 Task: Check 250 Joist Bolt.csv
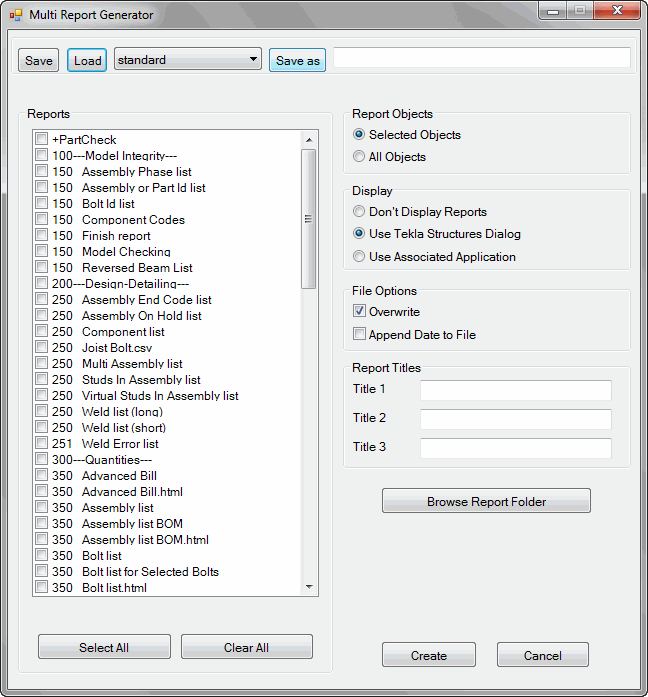[41, 347]
